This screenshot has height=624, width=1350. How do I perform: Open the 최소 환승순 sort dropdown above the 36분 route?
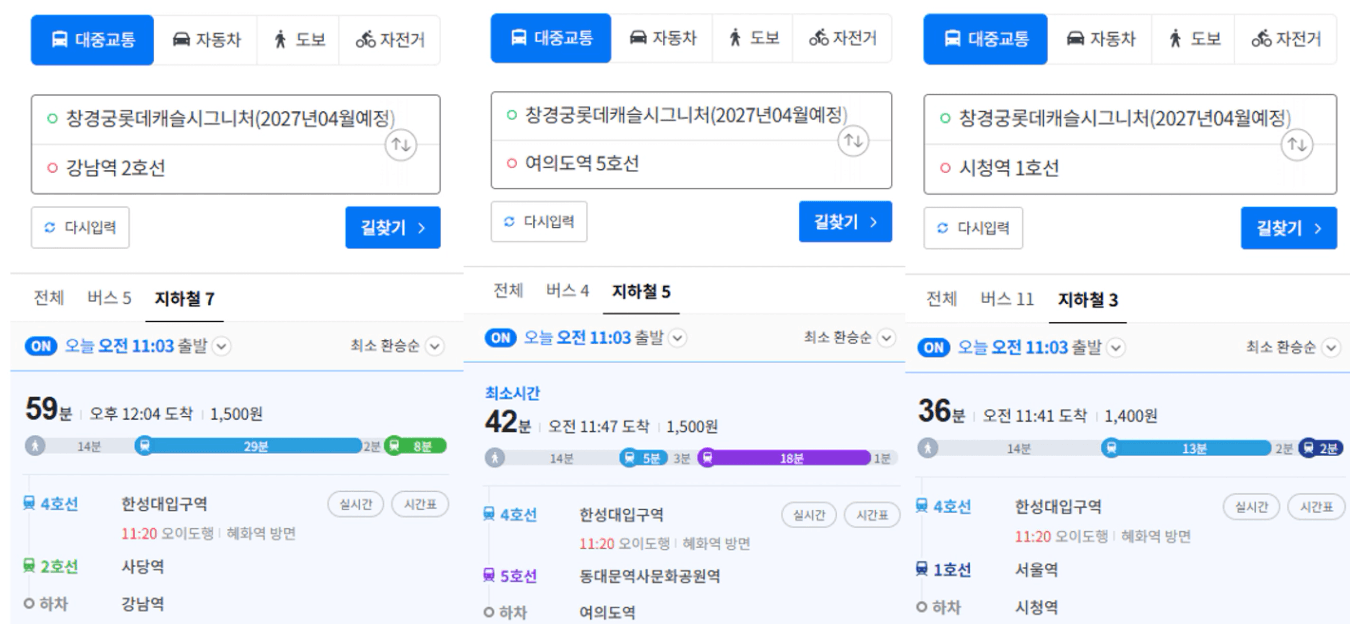pyautogui.click(x=1330, y=347)
